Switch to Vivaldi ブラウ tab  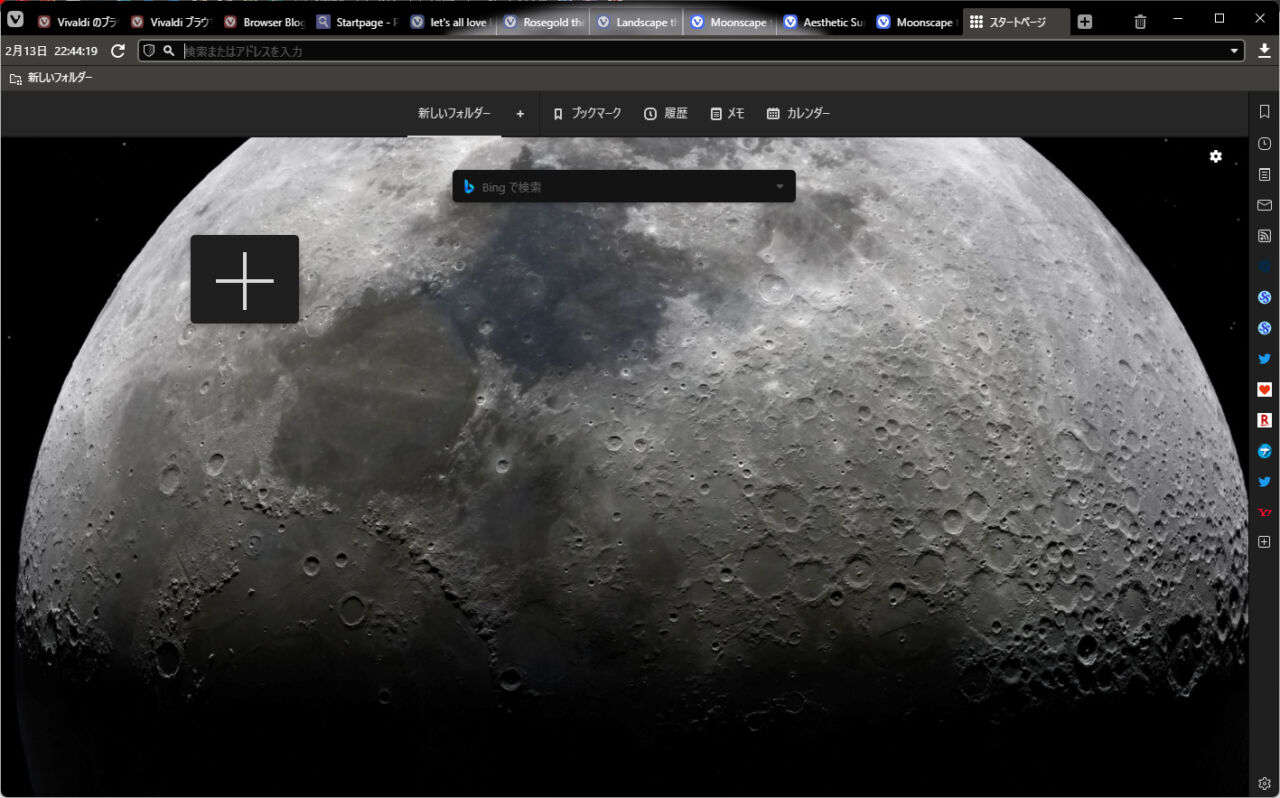tap(170, 22)
